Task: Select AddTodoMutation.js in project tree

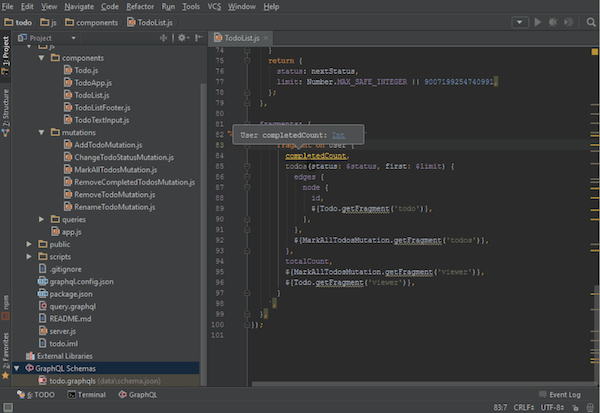Action: 107,145
